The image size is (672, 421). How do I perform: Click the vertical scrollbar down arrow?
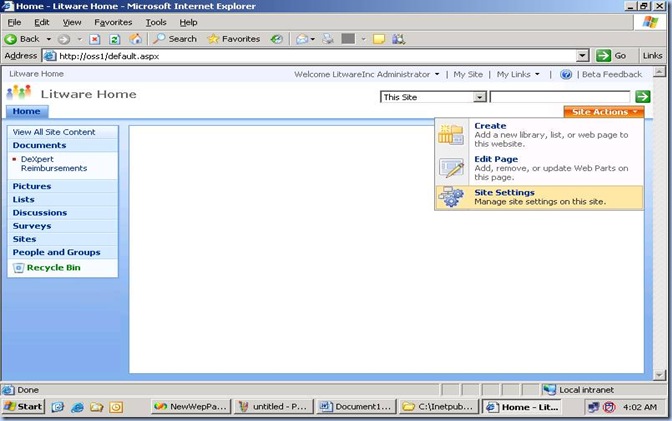click(659, 376)
